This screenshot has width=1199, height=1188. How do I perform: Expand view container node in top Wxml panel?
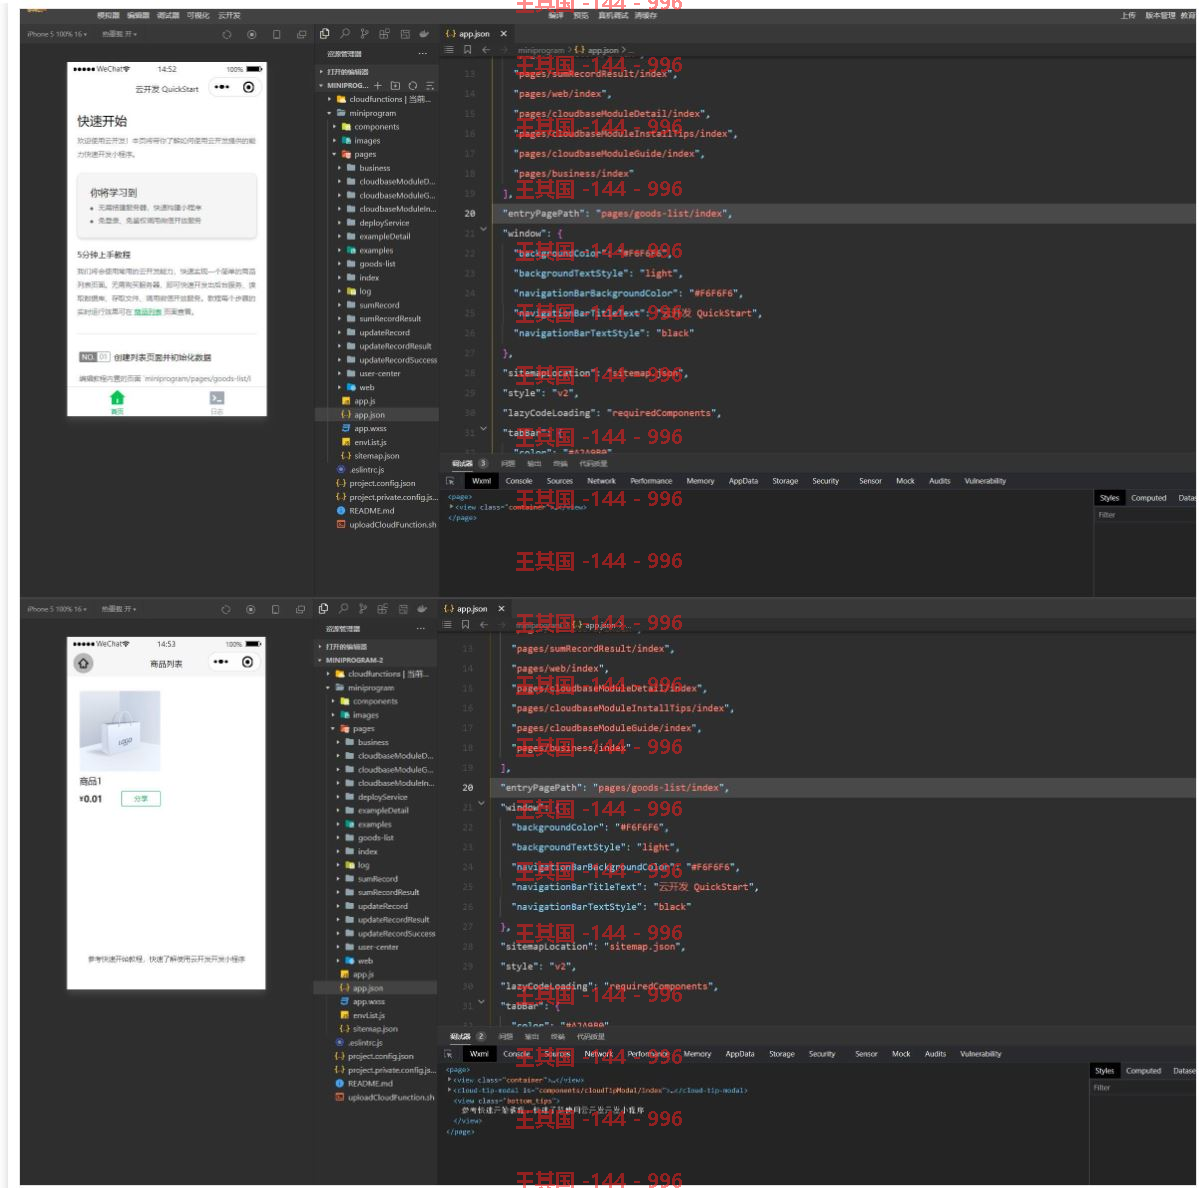pyautogui.click(x=451, y=507)
